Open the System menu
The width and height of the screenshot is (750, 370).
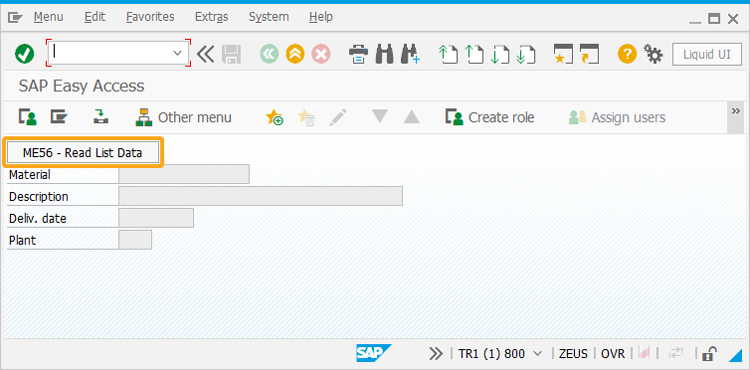click(269, 17)
